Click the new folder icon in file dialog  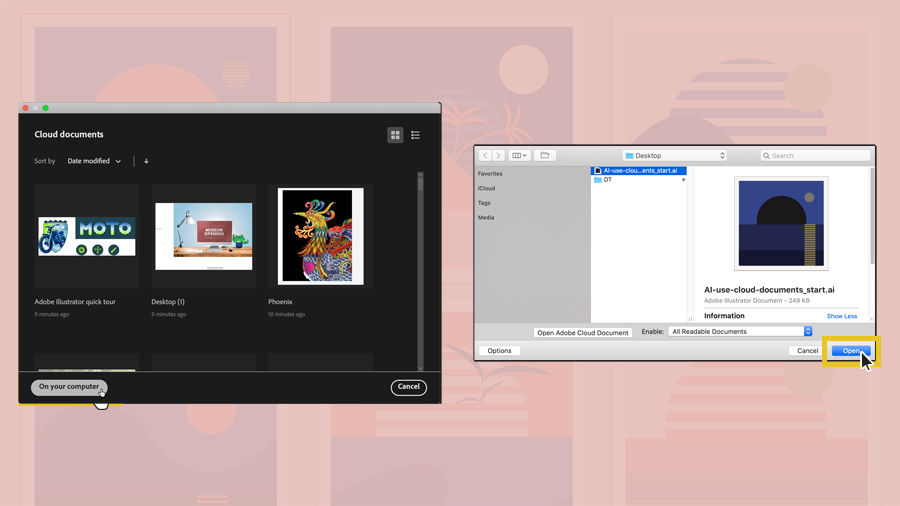545,155
